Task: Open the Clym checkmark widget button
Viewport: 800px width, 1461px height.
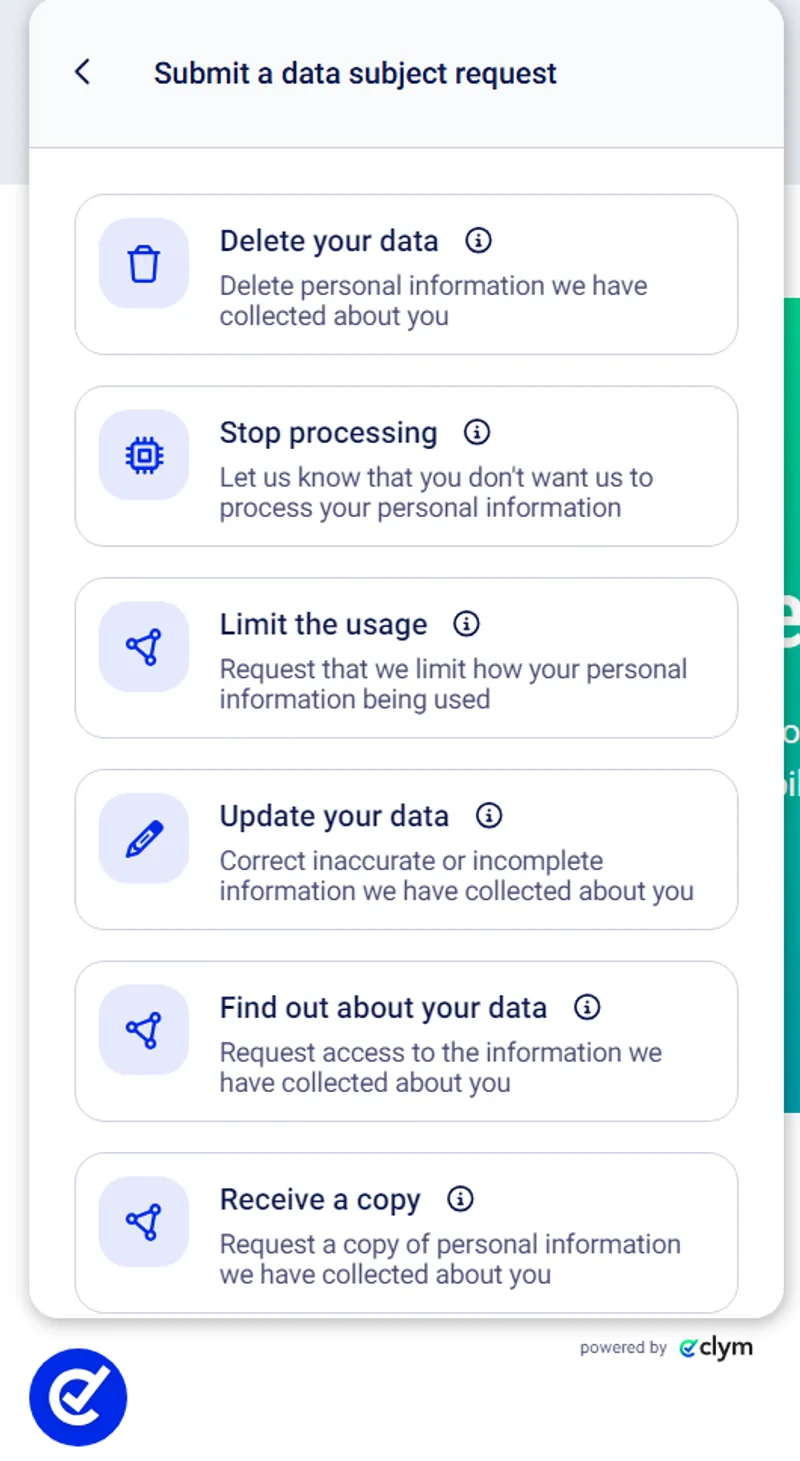Action: click(77, 1396)
